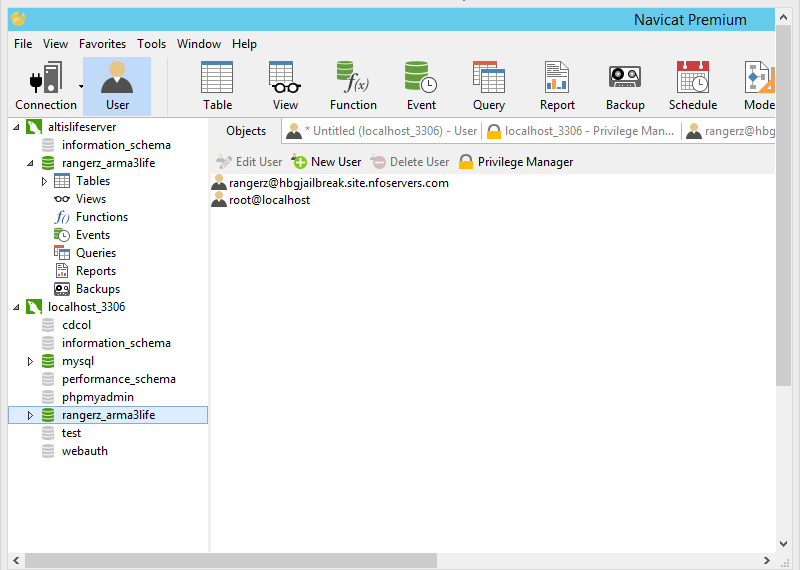Click the New User button
Image resolution: width=800 pixels, height=570 pixels.
[327, 162]
